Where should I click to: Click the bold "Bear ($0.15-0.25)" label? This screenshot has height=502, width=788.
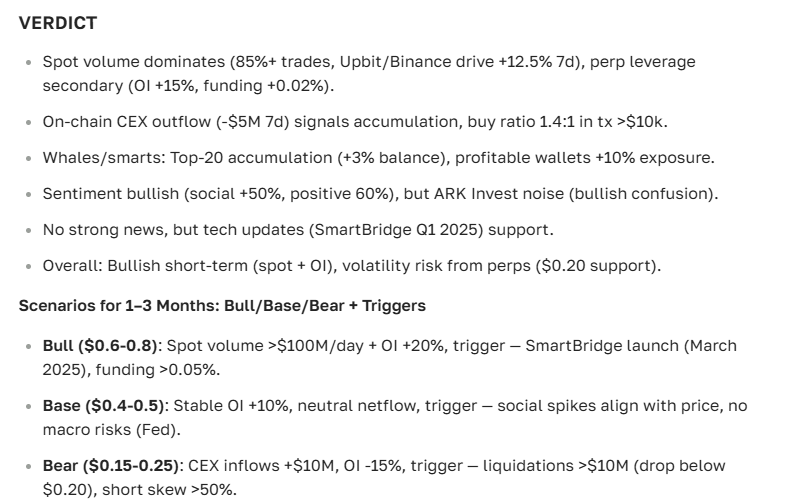coord(110,466)
